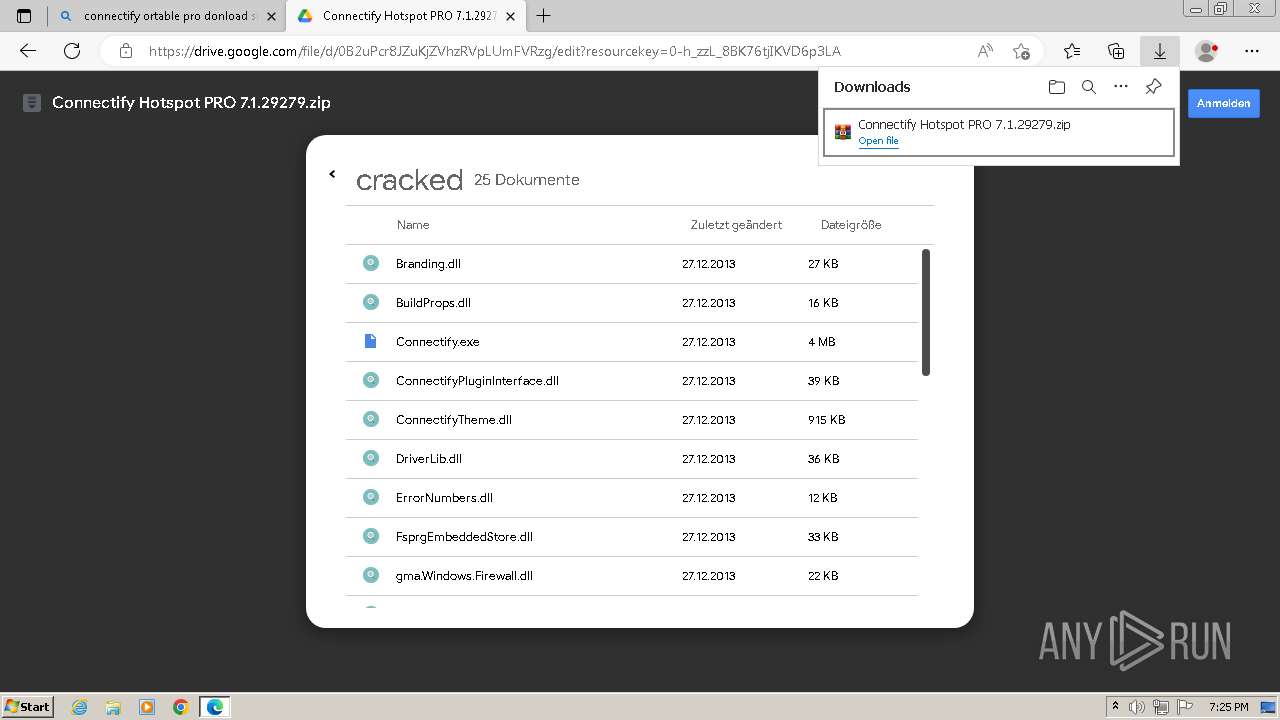Click the 915 KB size of ConnectifyTheme.dll
The image size is (1280, 720).
[827, 420]
